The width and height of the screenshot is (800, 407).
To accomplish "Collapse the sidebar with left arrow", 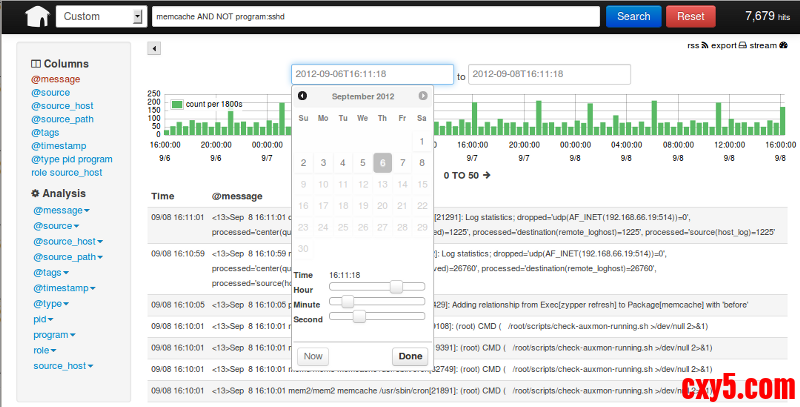I will point(154,48).
